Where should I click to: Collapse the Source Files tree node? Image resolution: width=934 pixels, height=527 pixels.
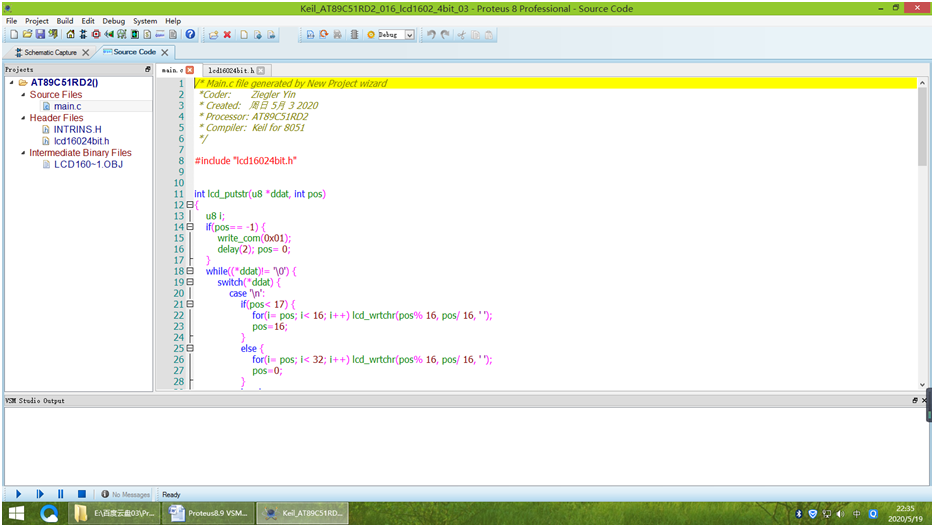pos(23,95)
